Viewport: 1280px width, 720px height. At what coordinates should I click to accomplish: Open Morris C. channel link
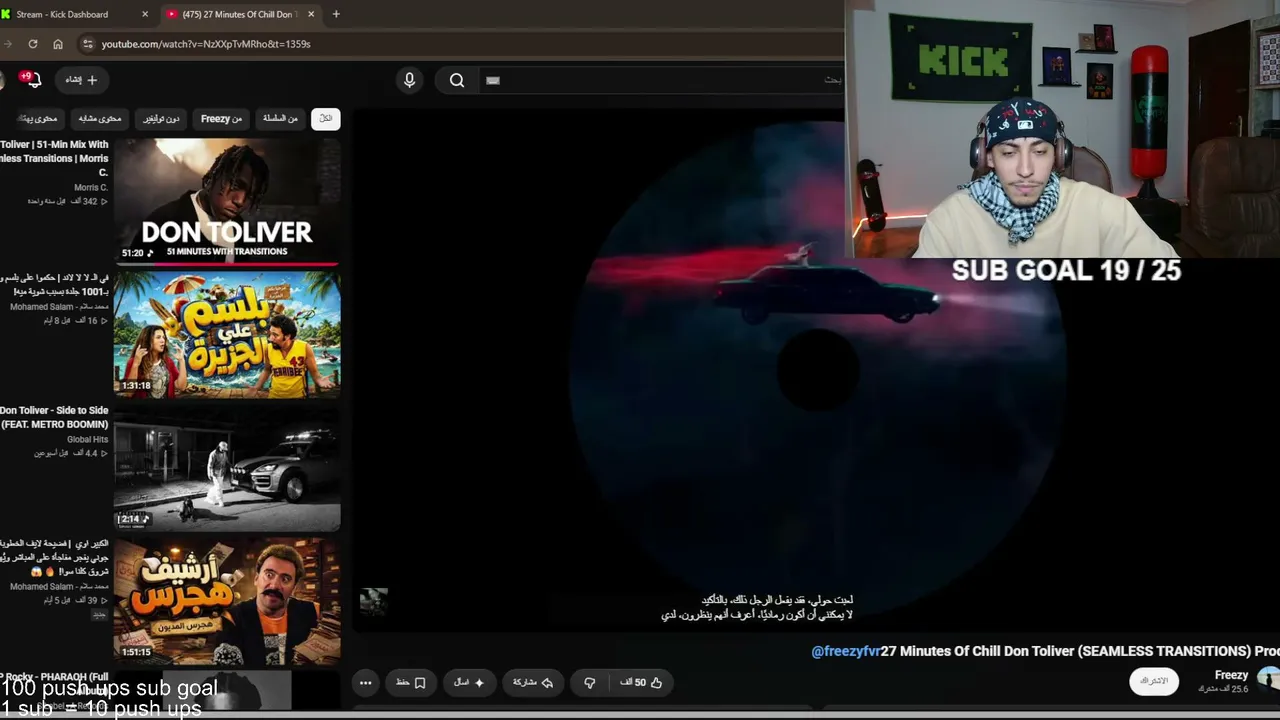pyautogui.click(x=91, y=188)
